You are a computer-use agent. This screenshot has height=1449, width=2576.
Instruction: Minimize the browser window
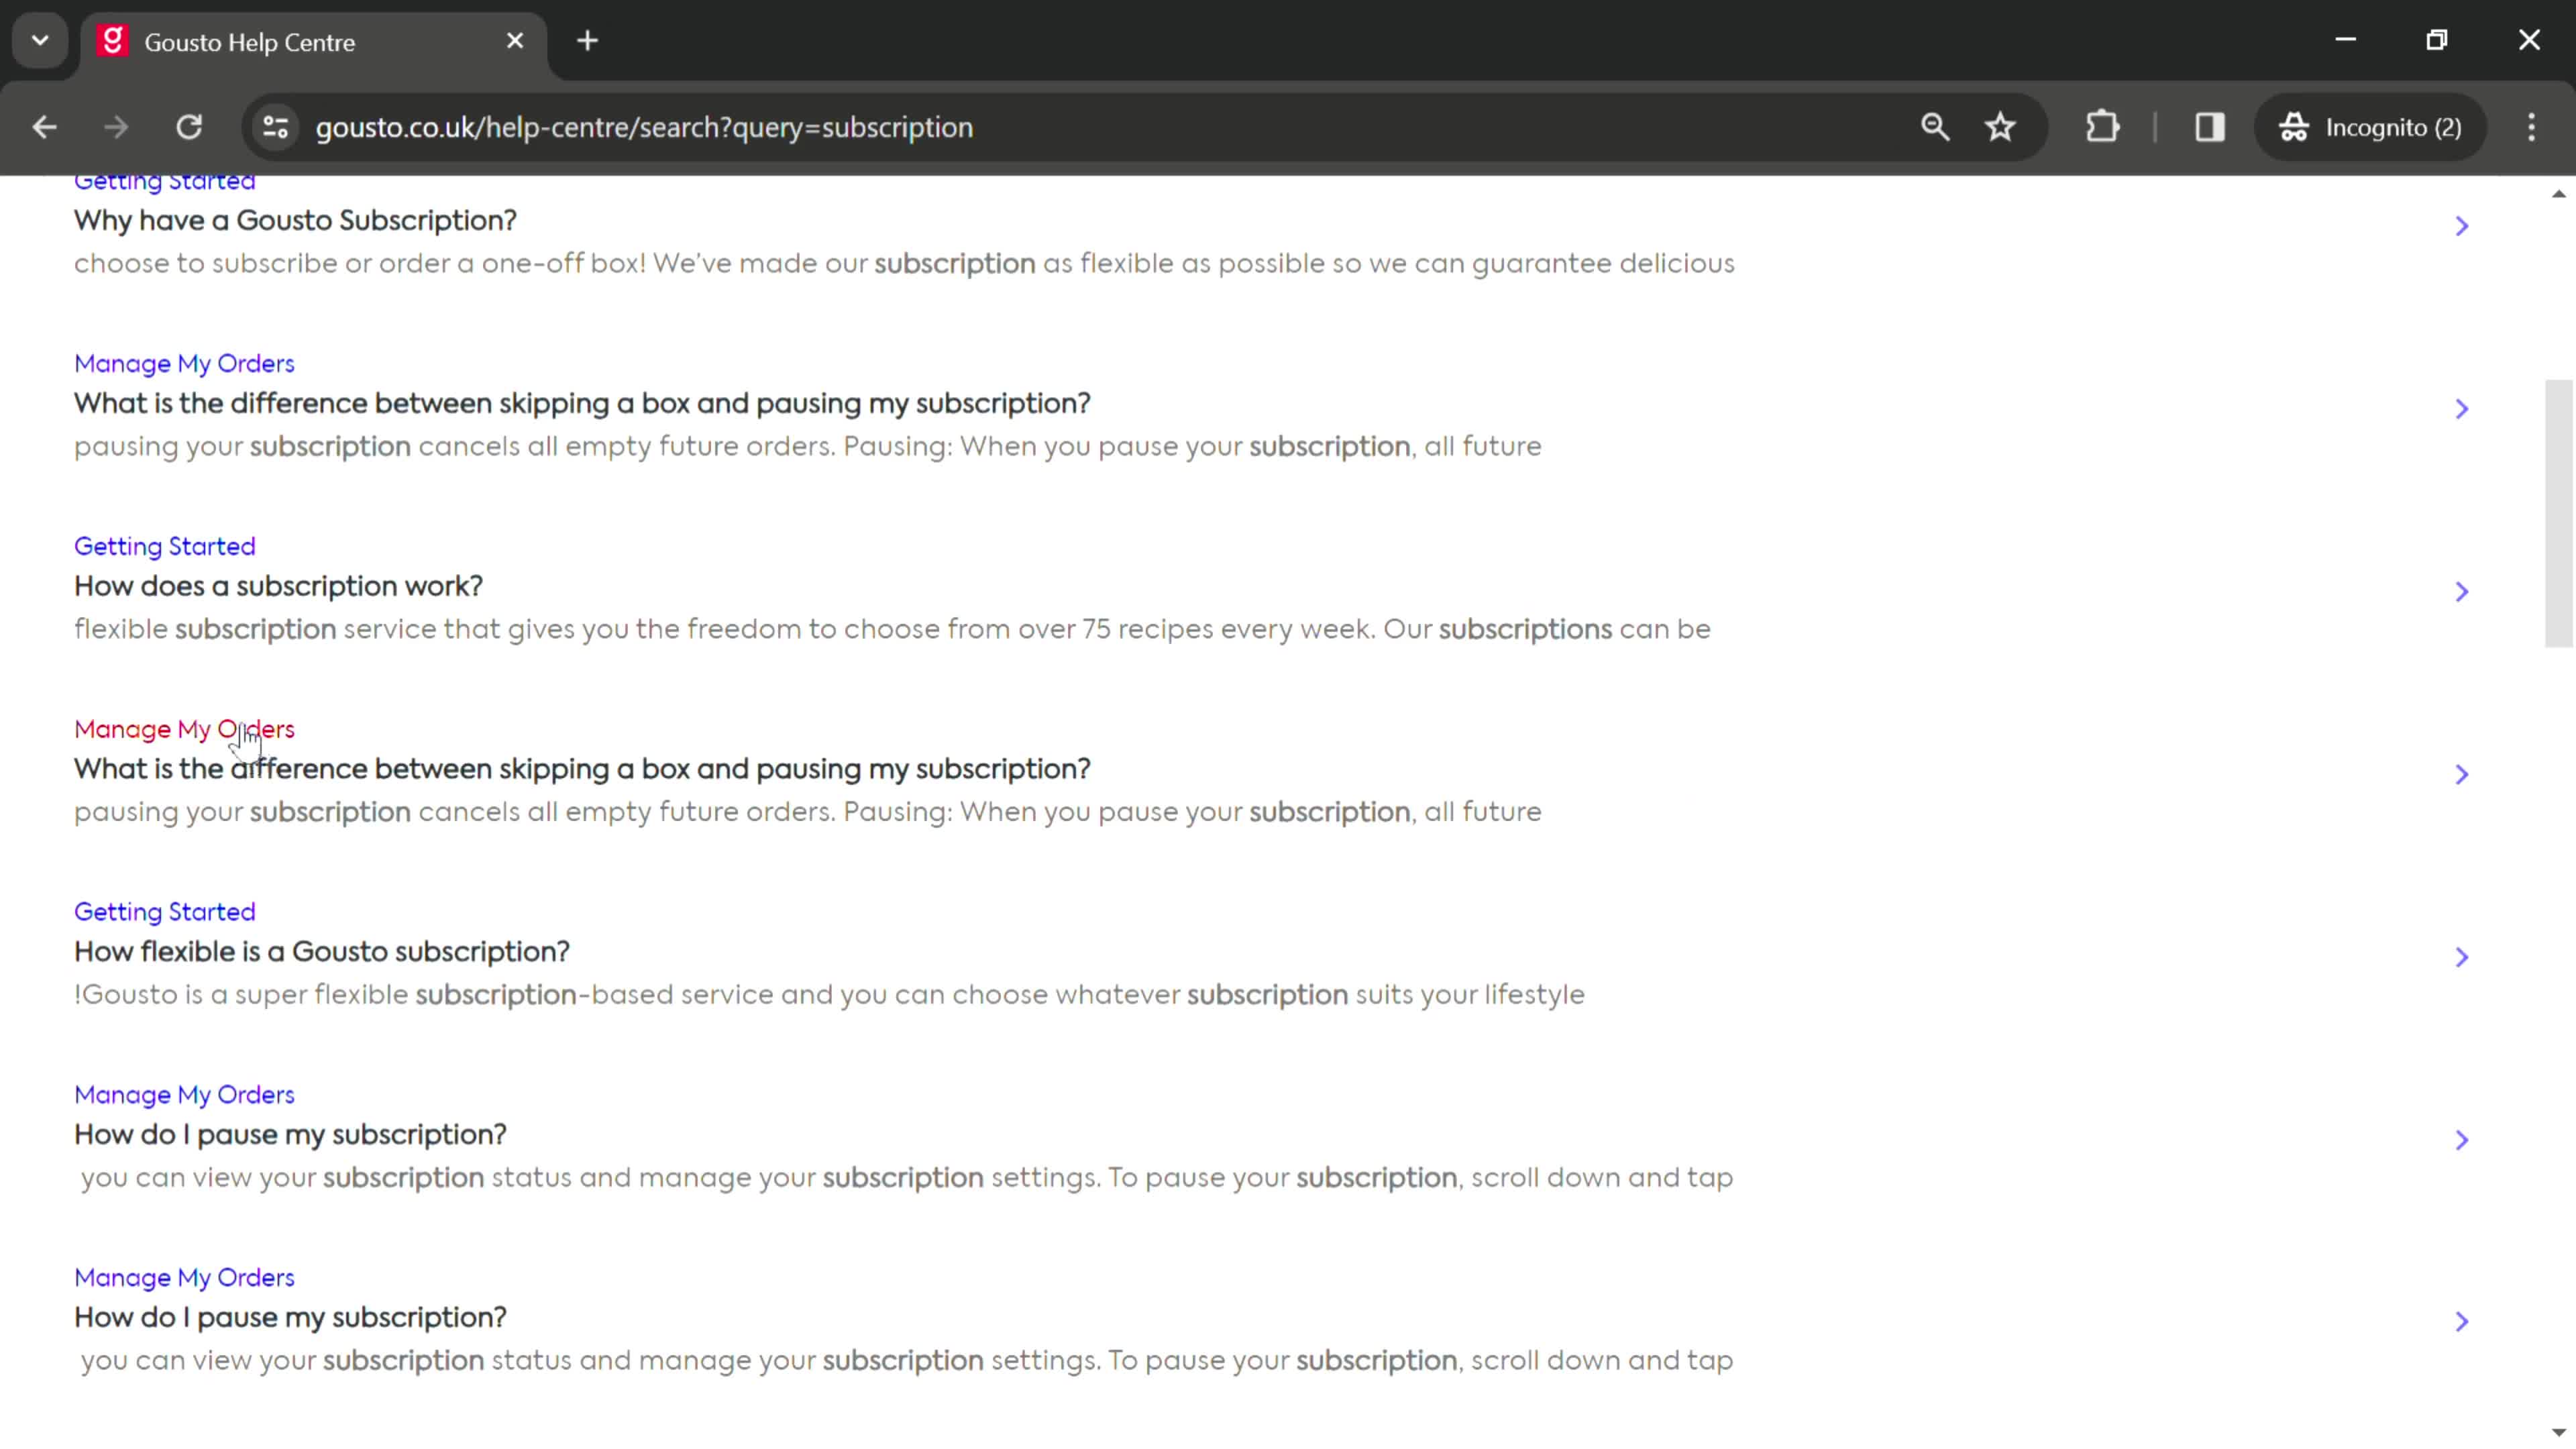[2346, 40]
